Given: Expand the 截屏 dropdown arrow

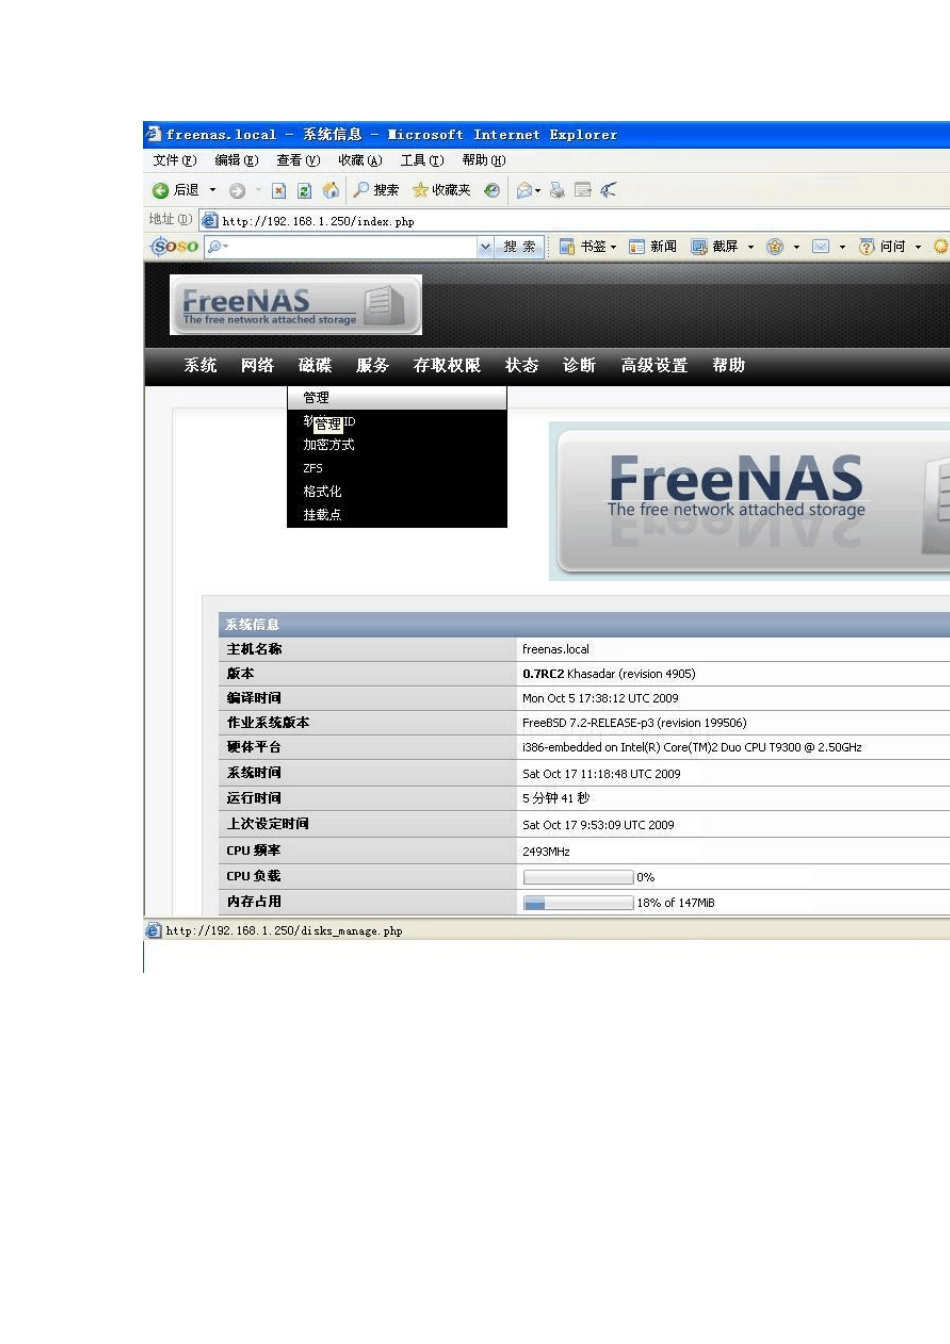Looking at the screenshot, I should pos(751,246).
